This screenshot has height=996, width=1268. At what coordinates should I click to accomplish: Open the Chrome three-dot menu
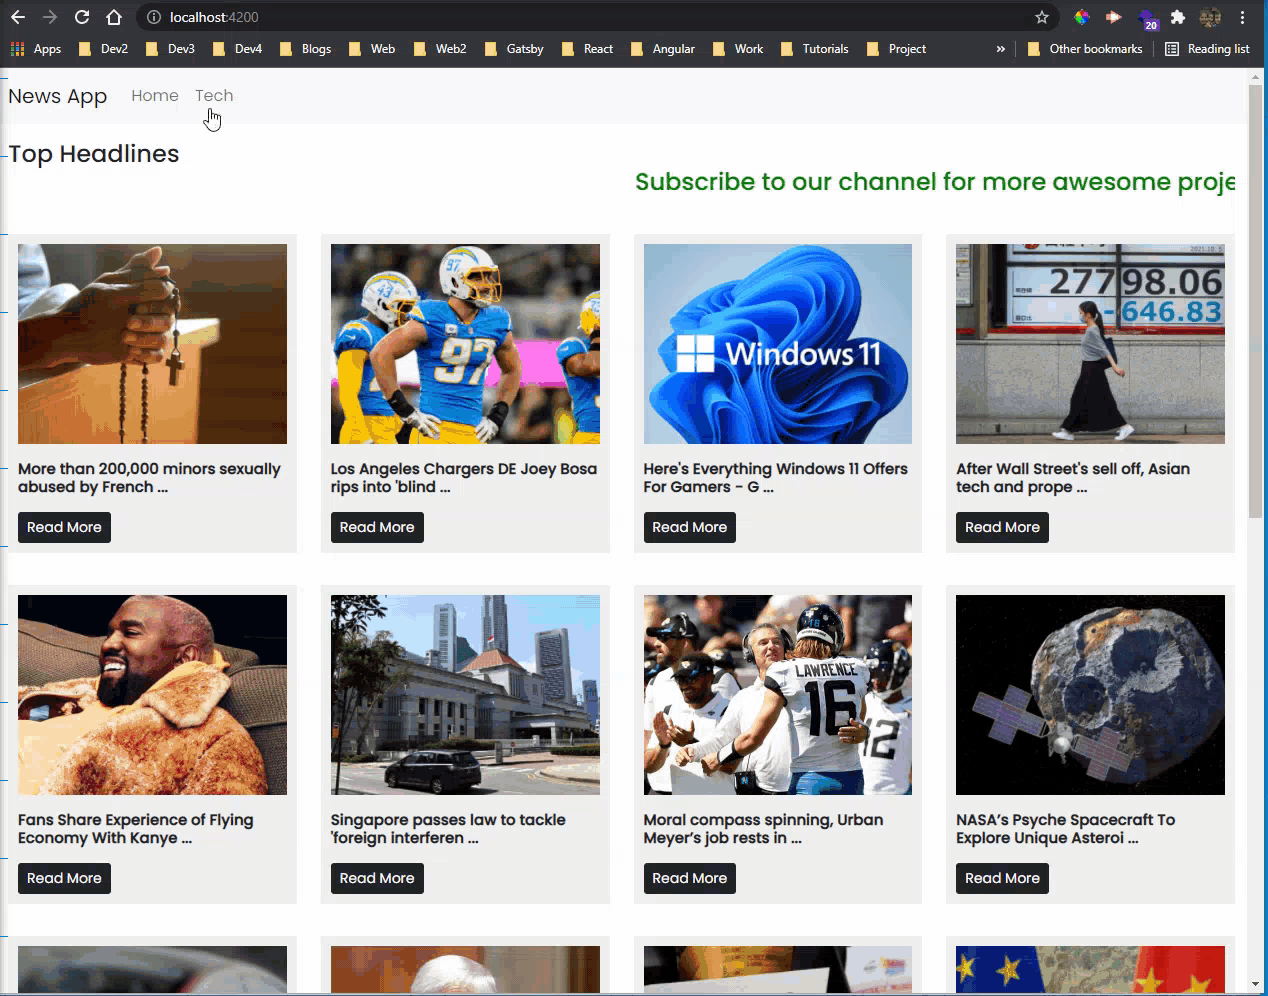[x=1243, y=17]
